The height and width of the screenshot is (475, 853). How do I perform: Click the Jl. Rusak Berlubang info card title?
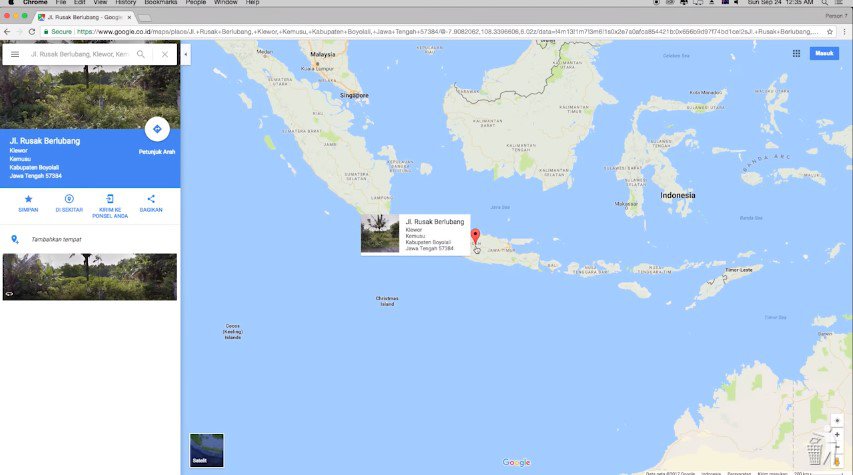pos(435,222)
